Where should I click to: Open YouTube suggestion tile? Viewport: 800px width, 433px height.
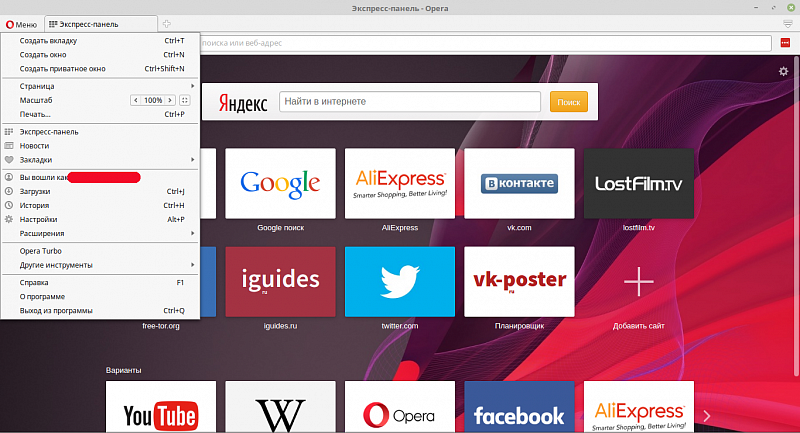pos(161,407)
